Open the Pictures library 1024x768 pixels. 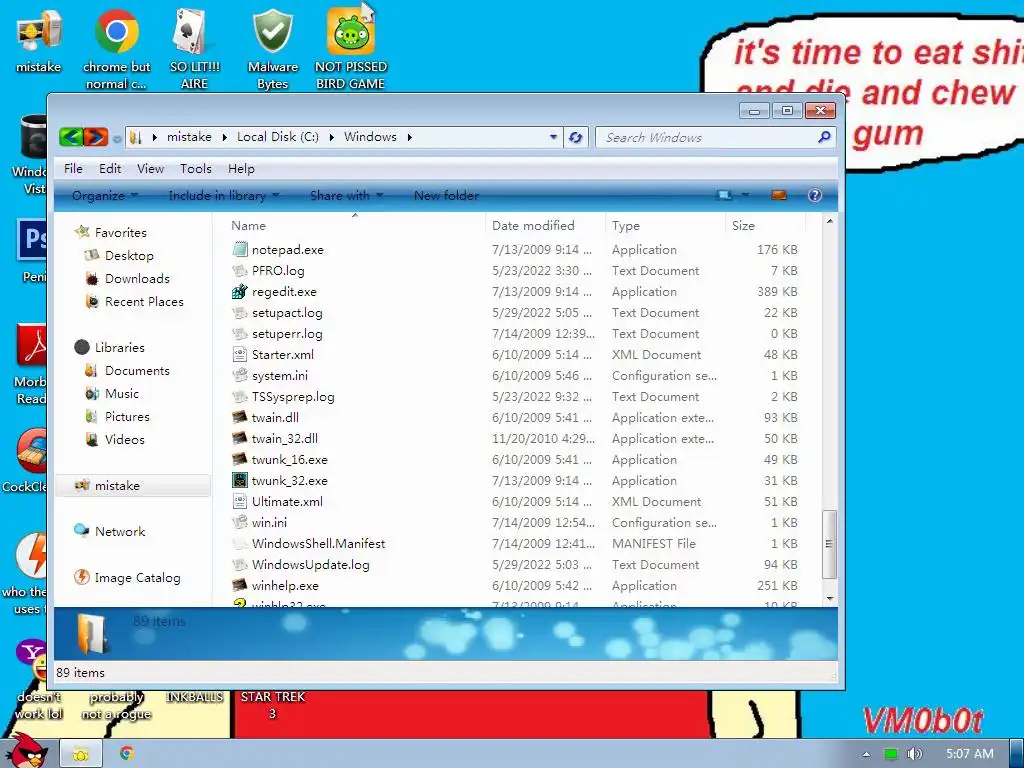click(118, 417)
